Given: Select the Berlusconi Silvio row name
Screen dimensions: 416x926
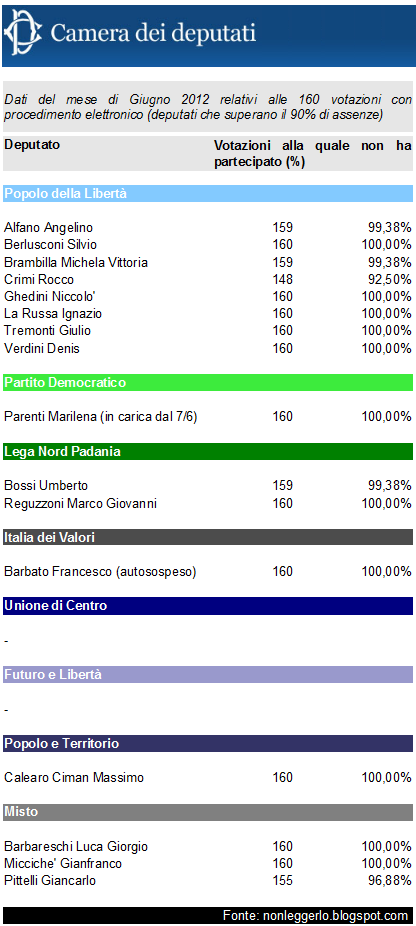Looking at the screenshot, I should 50,244.
